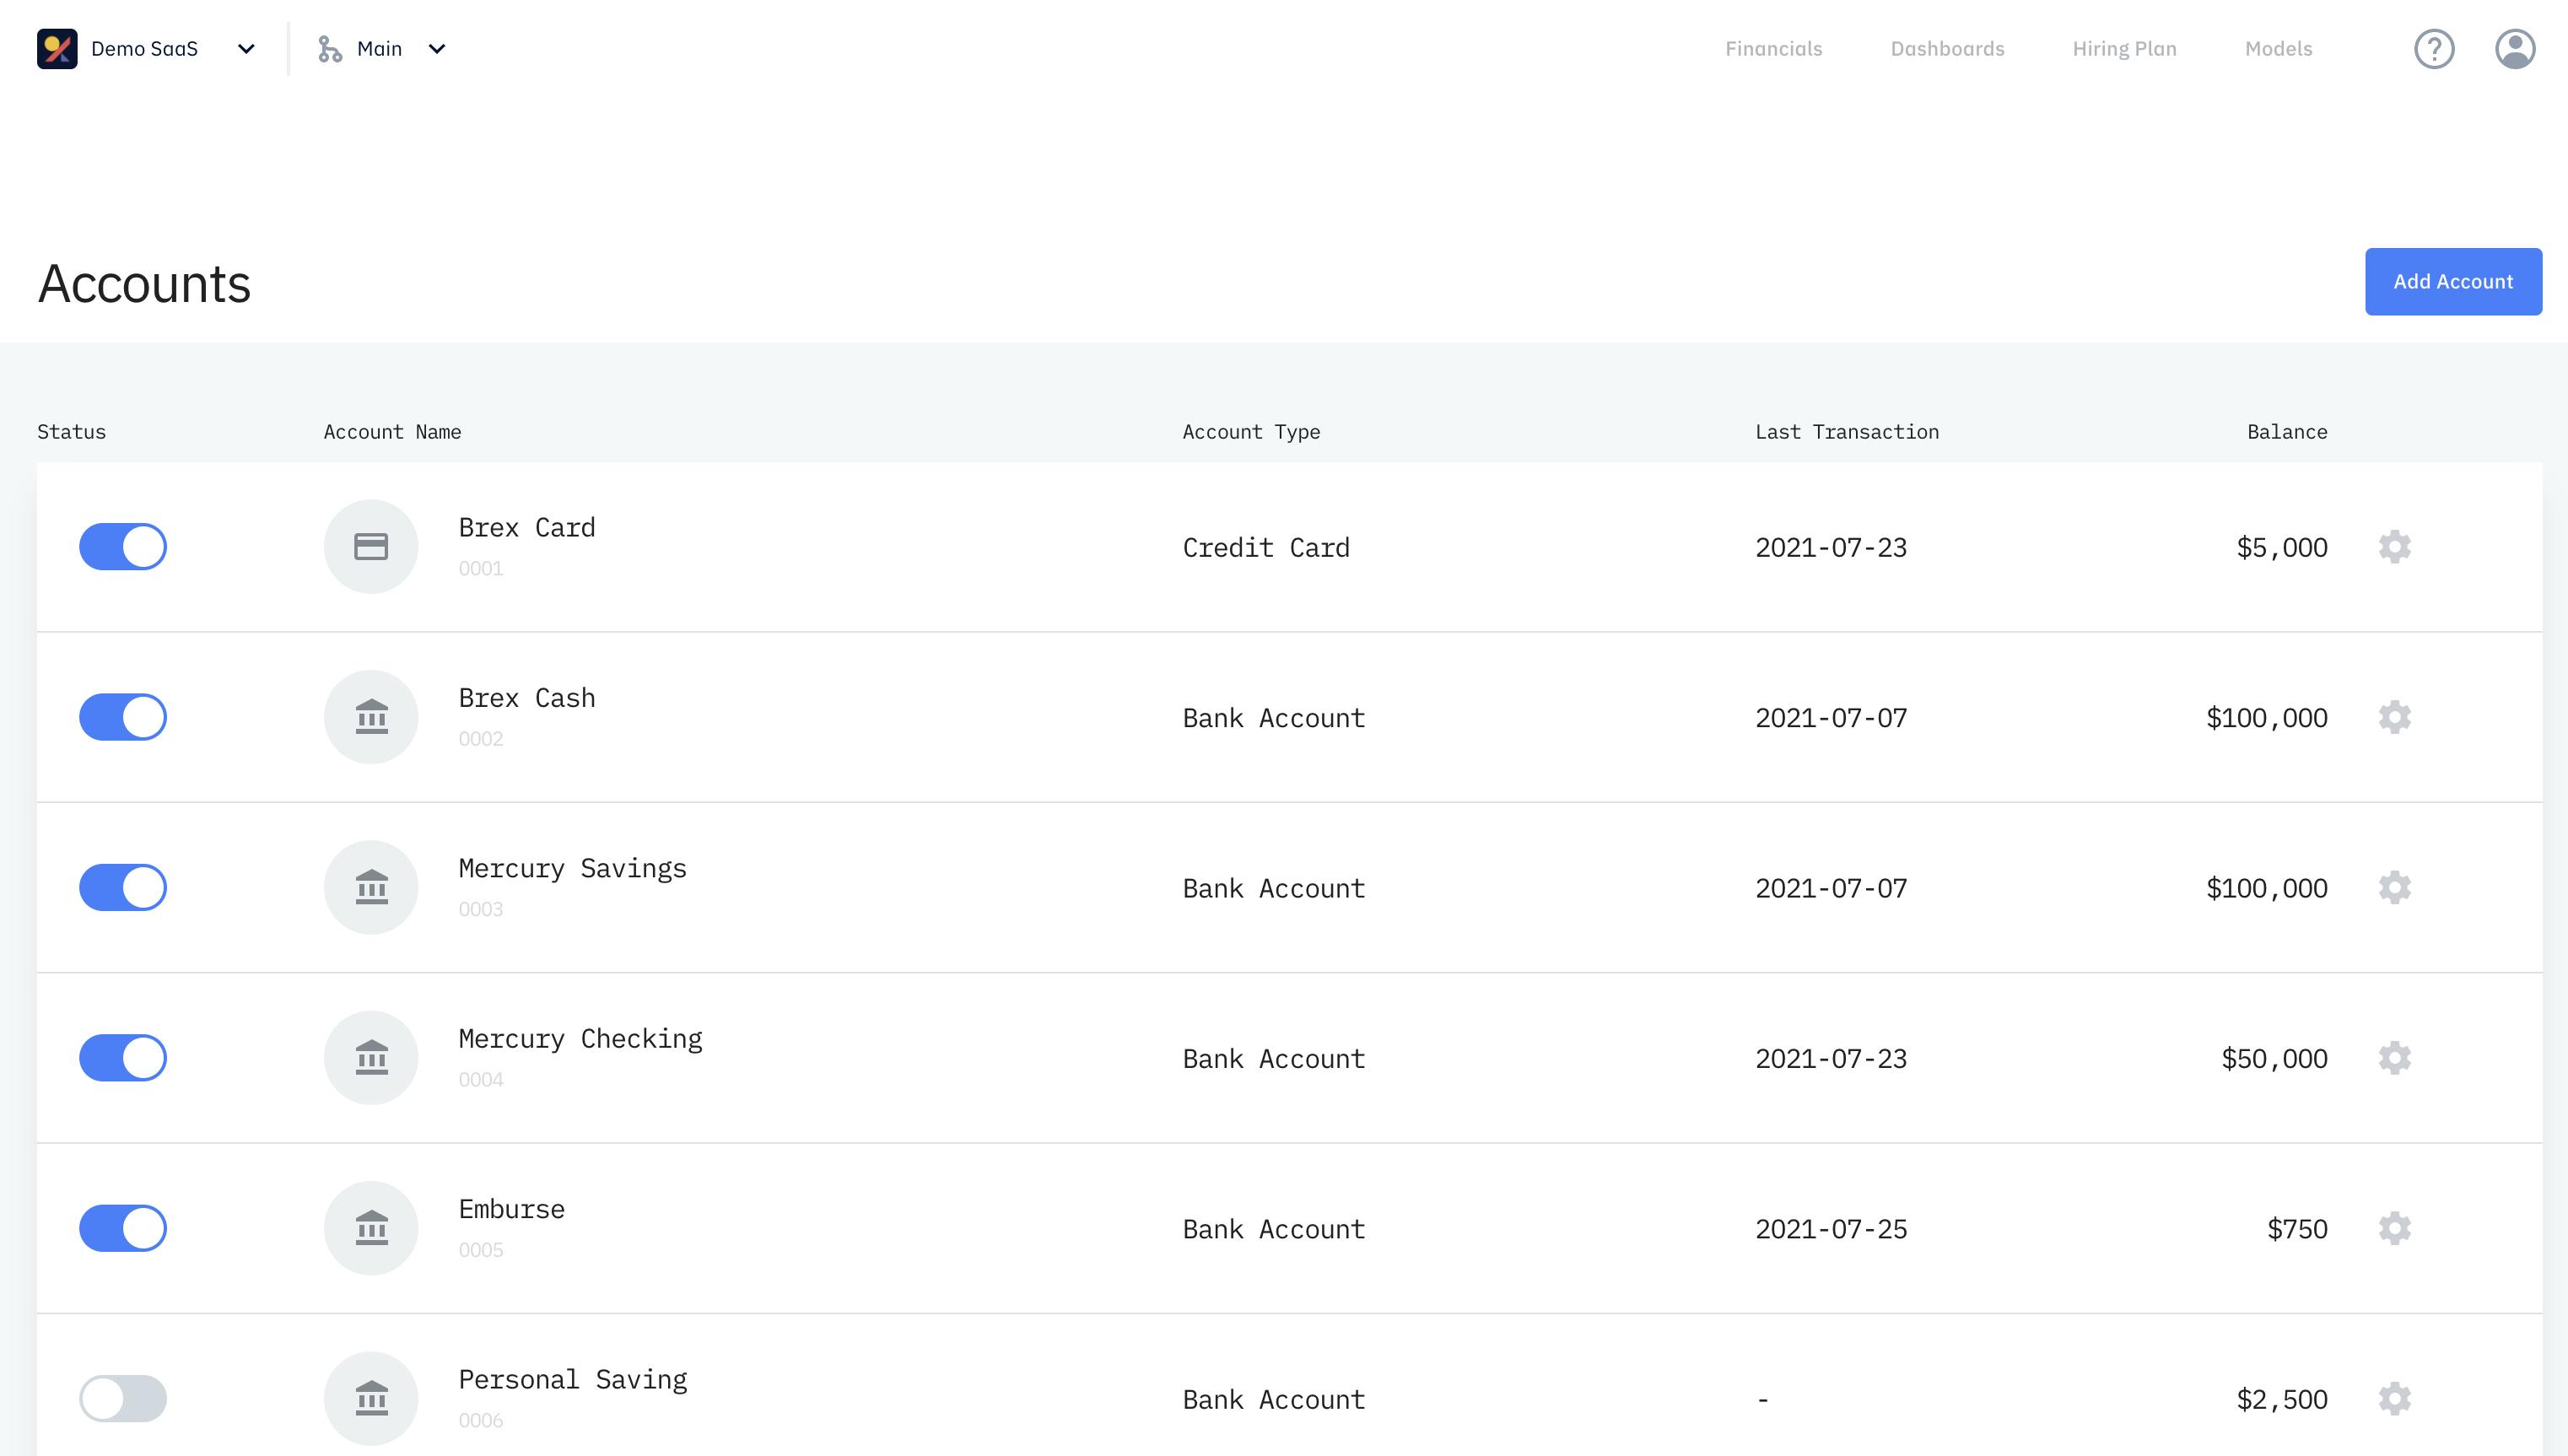Open settings gear for Mercury Savings
The height and width of the screenshot is (1456, 2568).
pyautogui.click(x=2395, y=888)
